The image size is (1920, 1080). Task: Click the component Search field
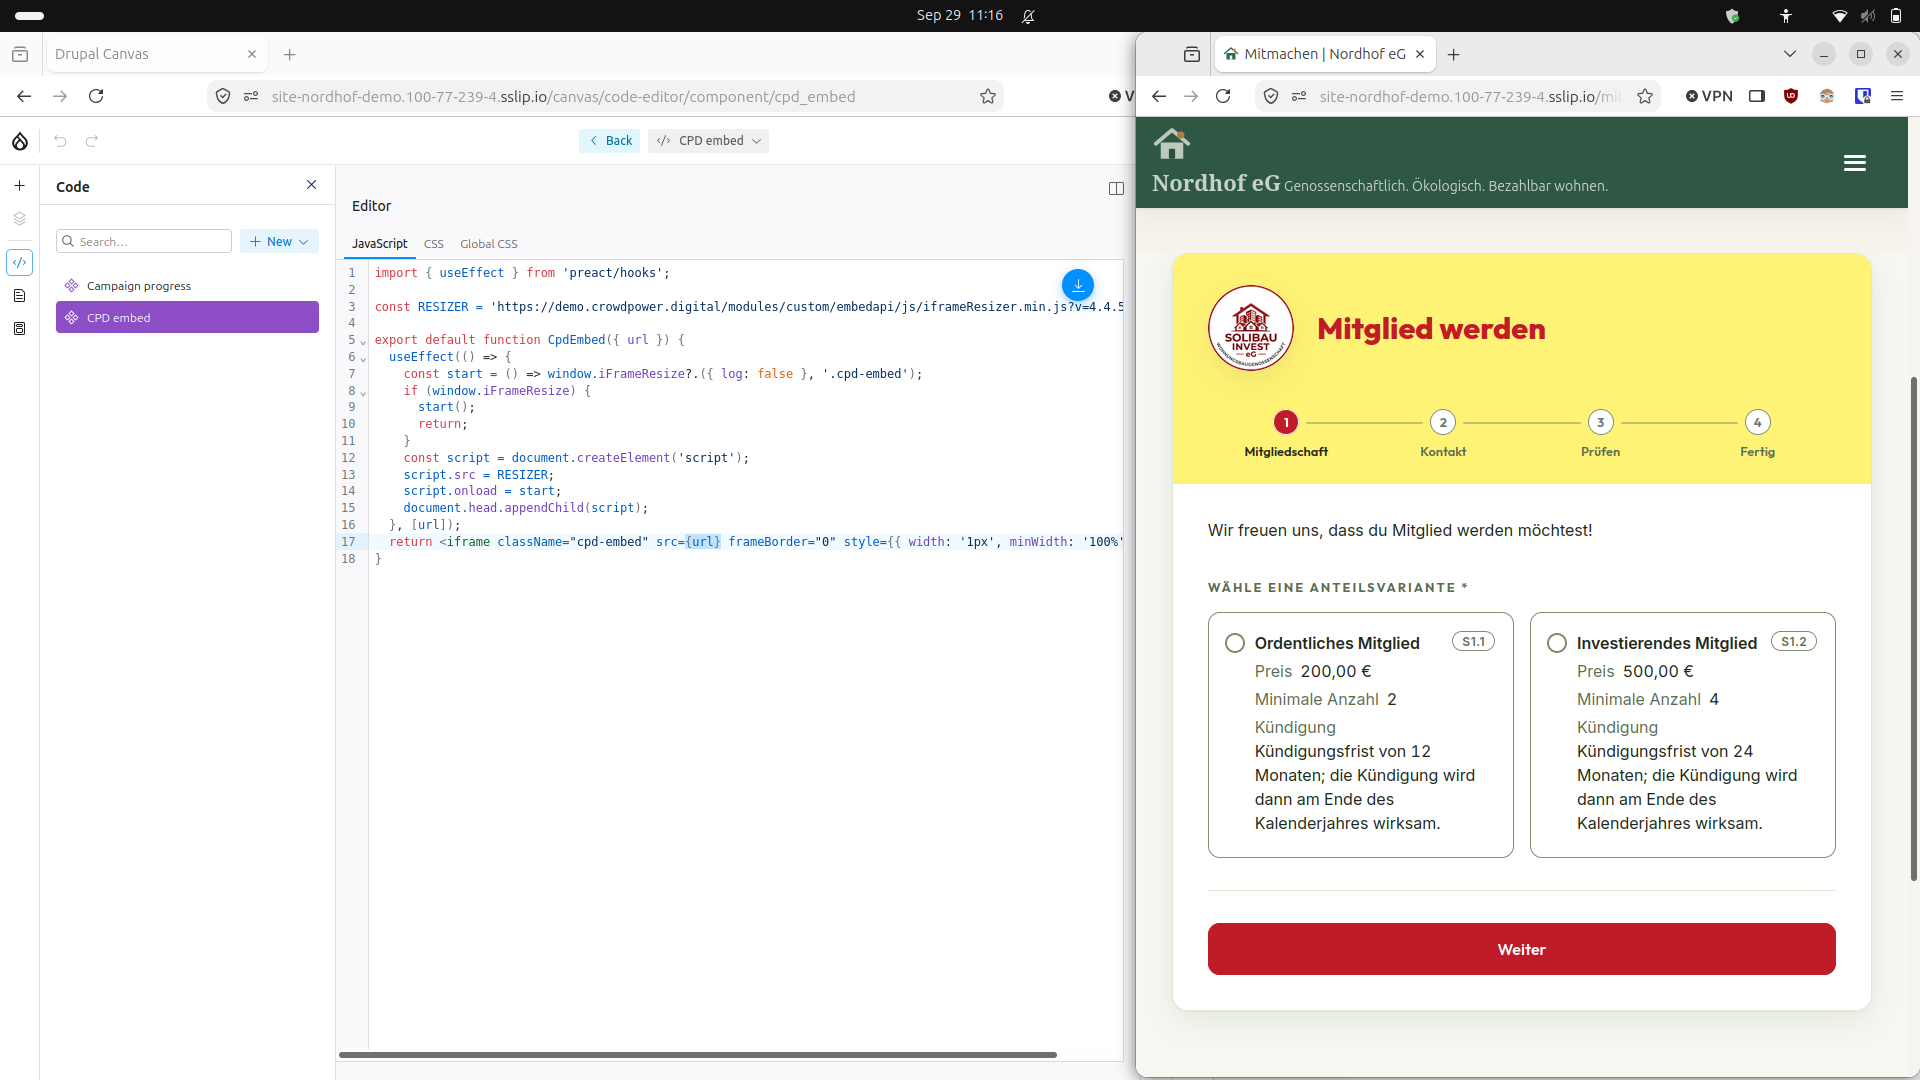pos(144,242)
